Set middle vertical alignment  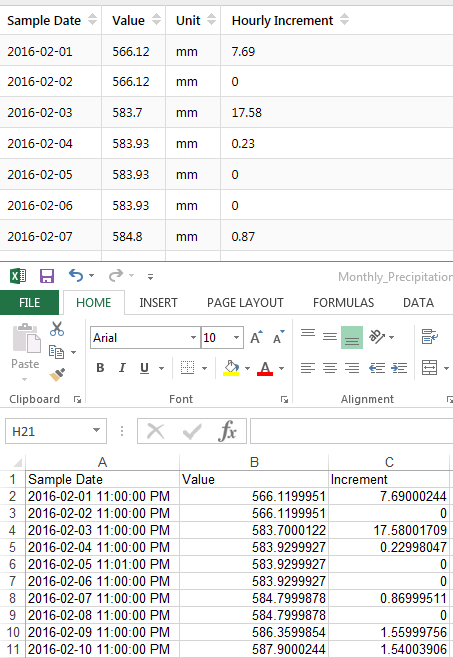click(330, 337)
